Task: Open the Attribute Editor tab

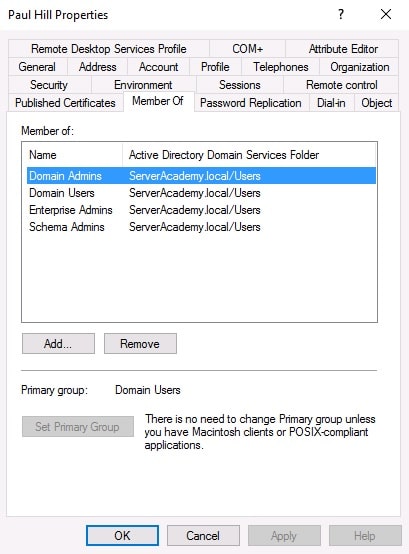Action: [343, 49]
